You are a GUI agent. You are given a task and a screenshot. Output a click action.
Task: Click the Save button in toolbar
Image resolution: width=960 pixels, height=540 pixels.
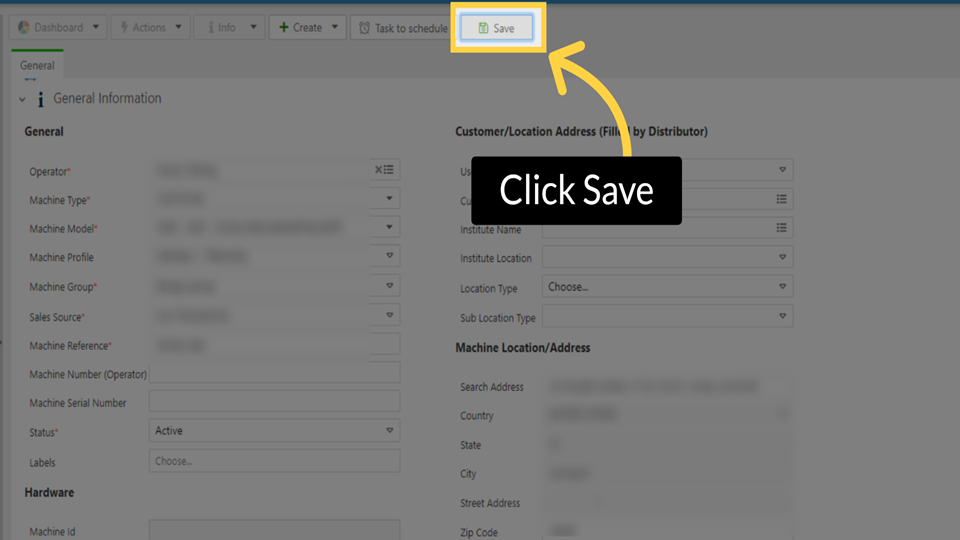pyautogui.click(x=496, y=28)
